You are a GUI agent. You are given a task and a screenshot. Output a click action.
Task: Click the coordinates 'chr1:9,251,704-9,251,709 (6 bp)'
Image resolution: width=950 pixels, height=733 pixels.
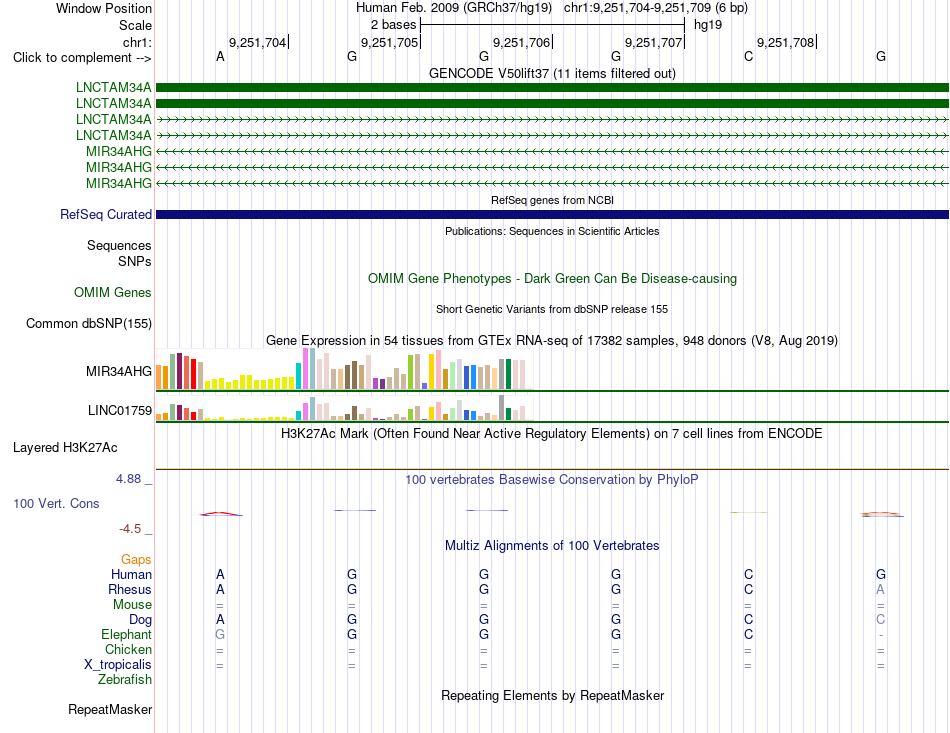[656, 8]
